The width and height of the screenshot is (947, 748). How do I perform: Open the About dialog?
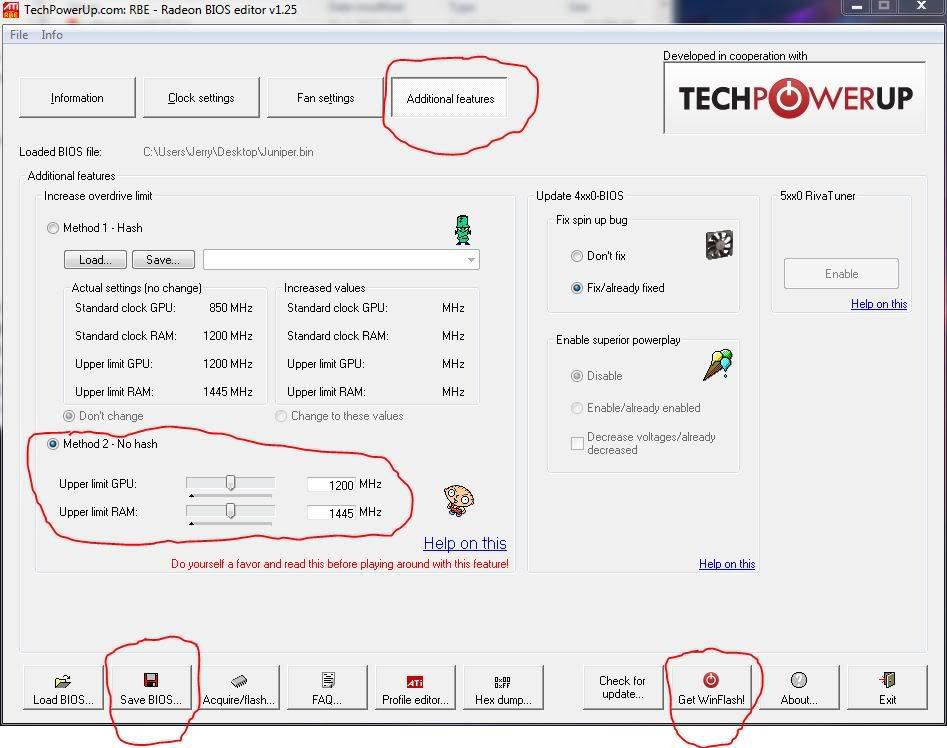(799, 688)
